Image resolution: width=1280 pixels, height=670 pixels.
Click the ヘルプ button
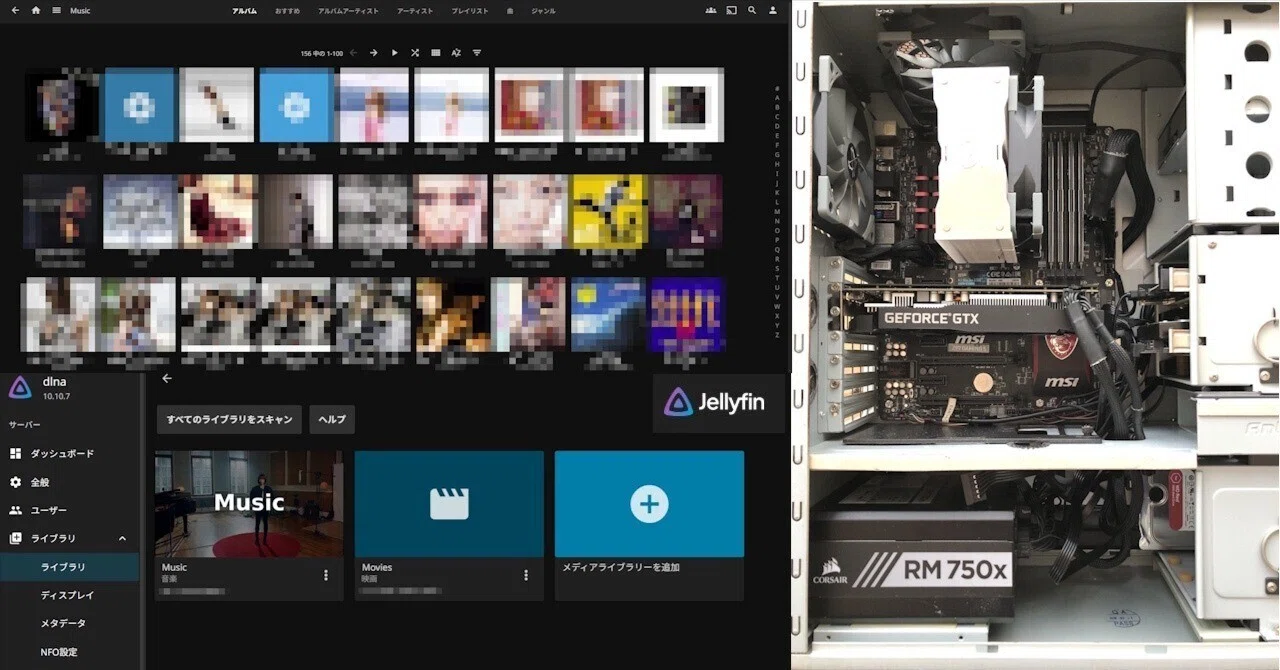point(332,419)
